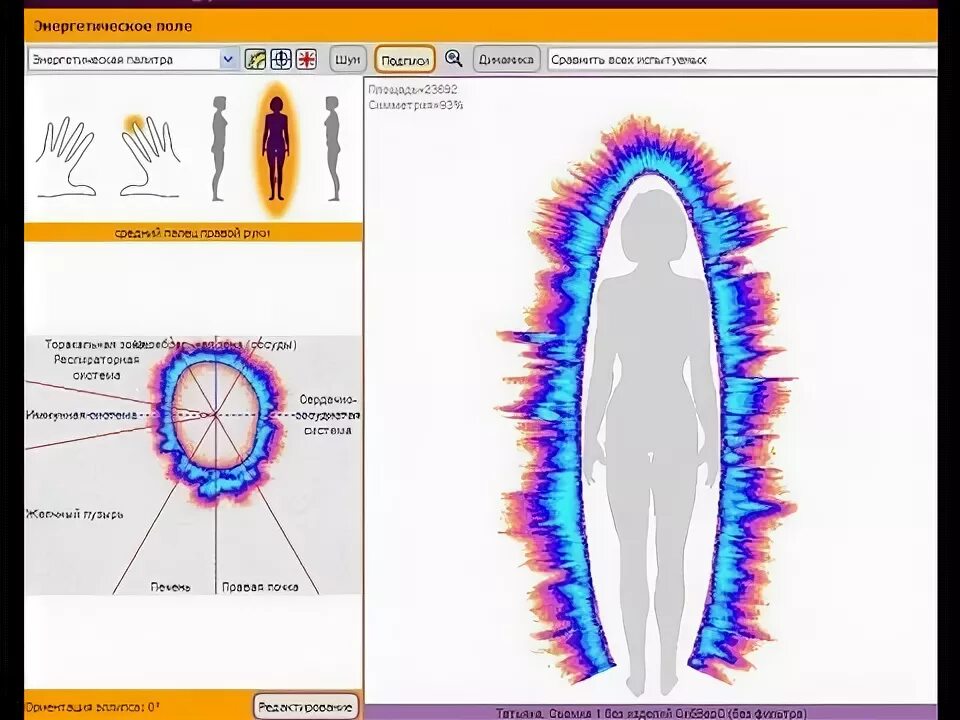Click the Динамика button
This screenshot has width=960, height=720.
(506, 59)
